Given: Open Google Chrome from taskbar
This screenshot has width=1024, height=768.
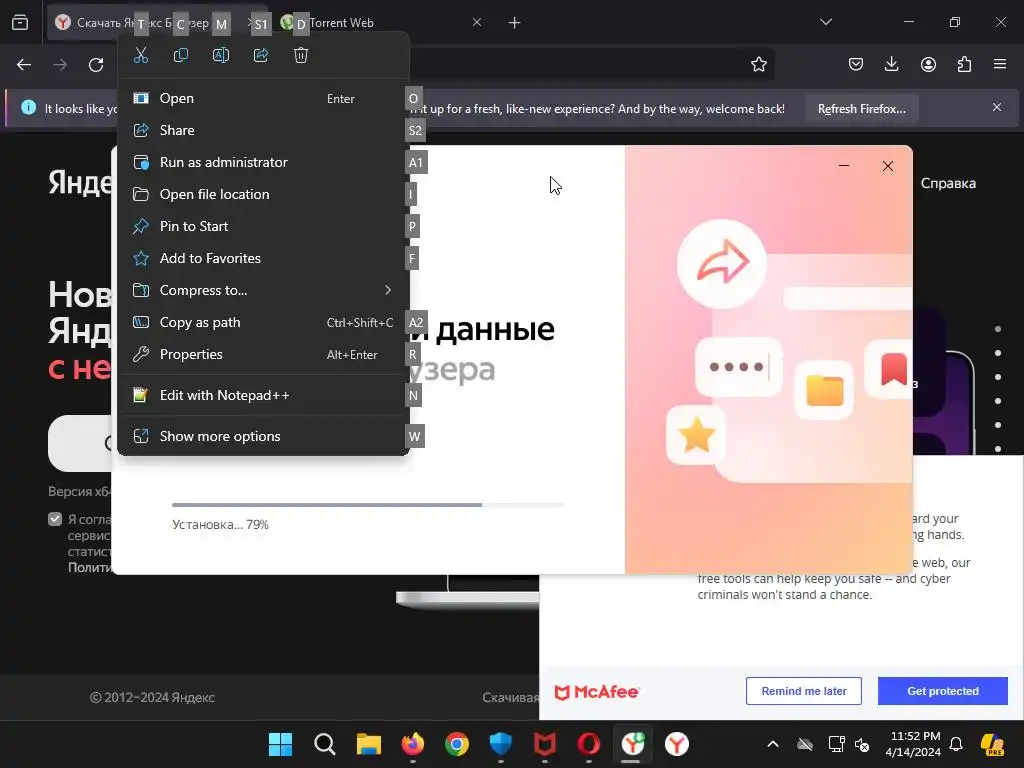Looking at the screenshot, I should click(456, 744).
